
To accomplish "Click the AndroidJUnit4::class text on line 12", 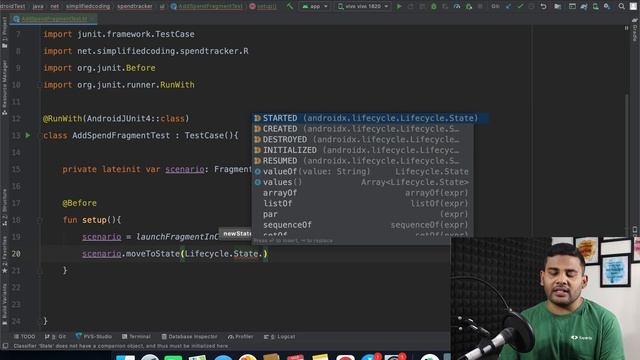I will 136,118.
